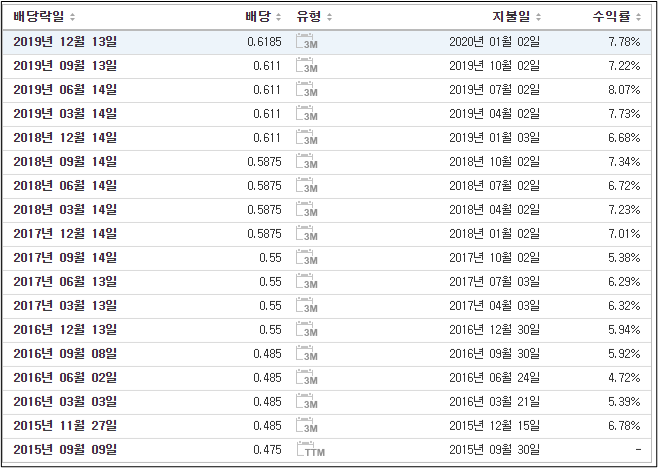Click 3M calendar icon in 2019년 03월 14일 row
The image size is (658, 468).
(306, 113)
